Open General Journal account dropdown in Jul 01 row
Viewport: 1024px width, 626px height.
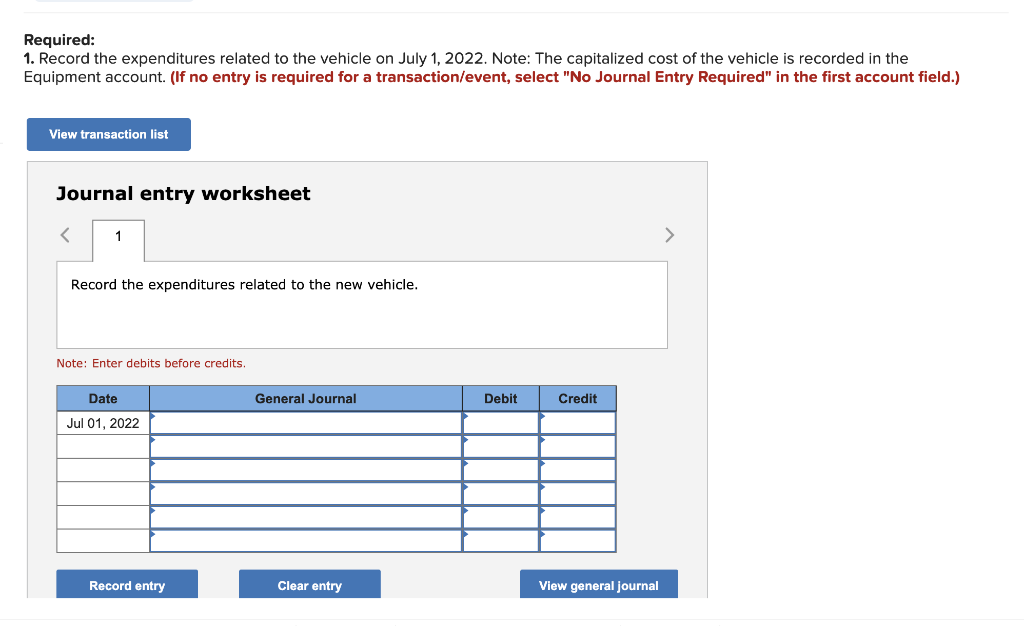(x=306, y=423)
